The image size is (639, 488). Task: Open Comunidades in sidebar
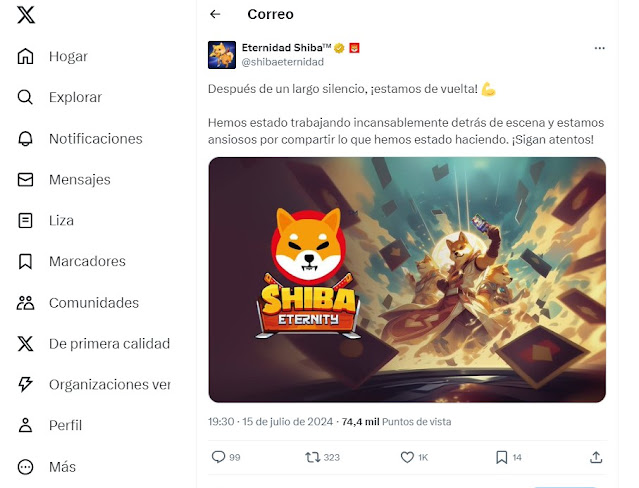tap(77, 303)
